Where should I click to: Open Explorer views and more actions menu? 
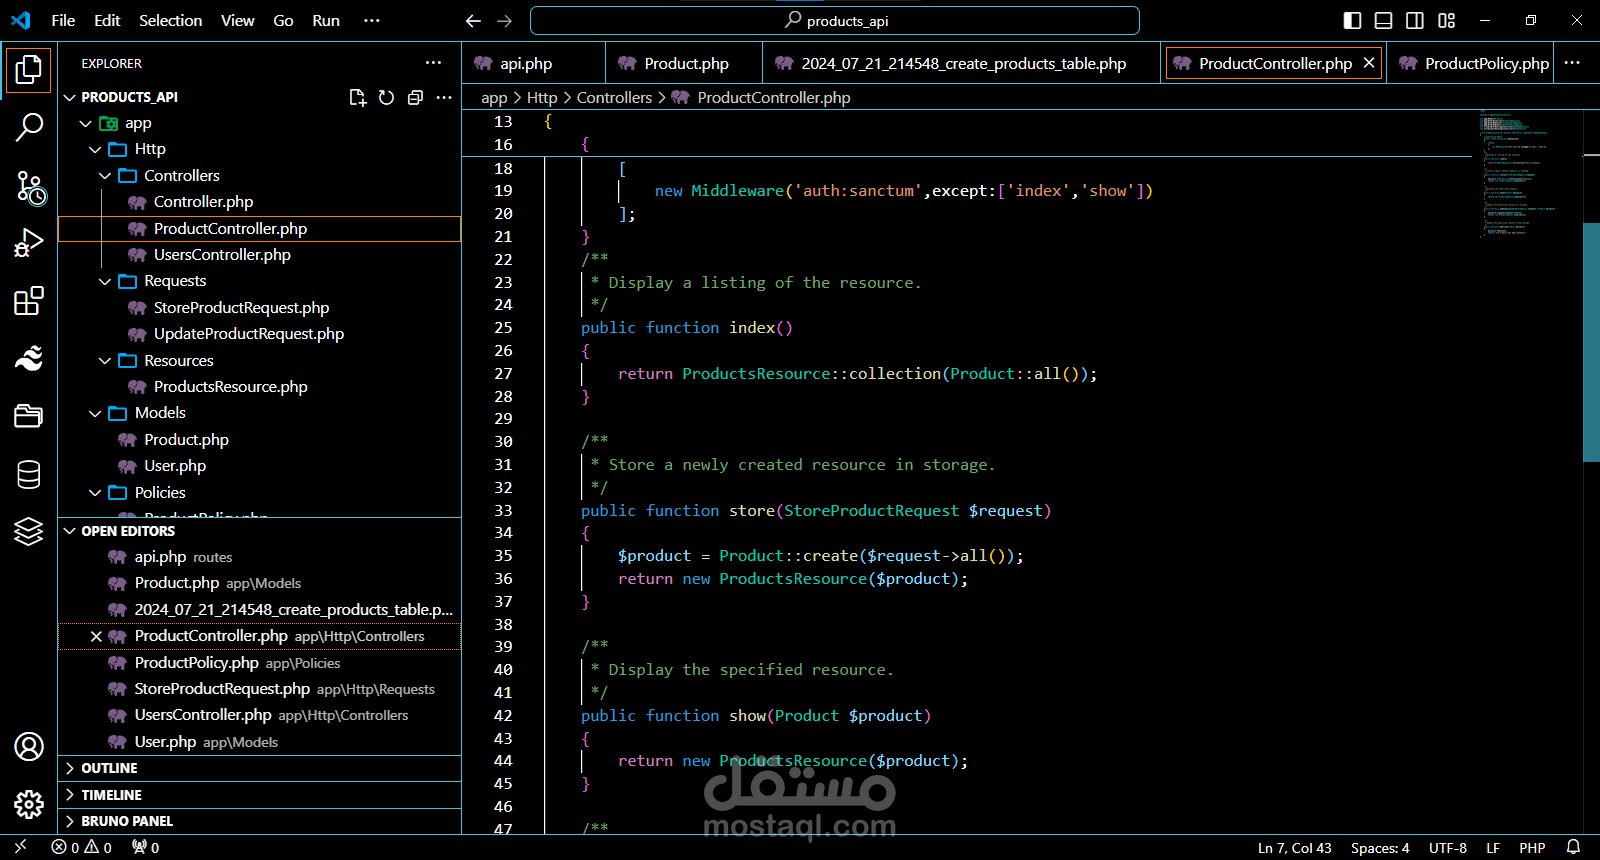[x=433, y=63]
